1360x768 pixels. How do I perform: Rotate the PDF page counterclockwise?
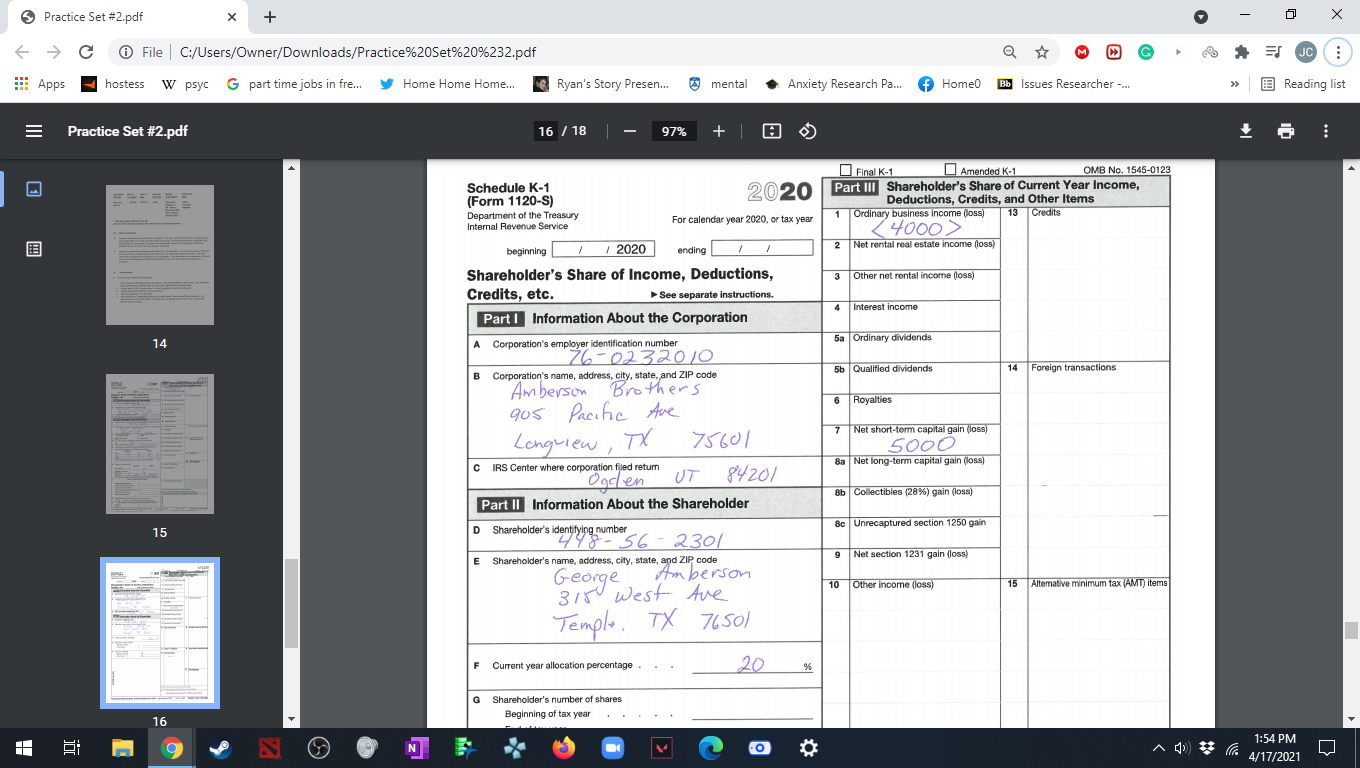(x=808, y=130)
